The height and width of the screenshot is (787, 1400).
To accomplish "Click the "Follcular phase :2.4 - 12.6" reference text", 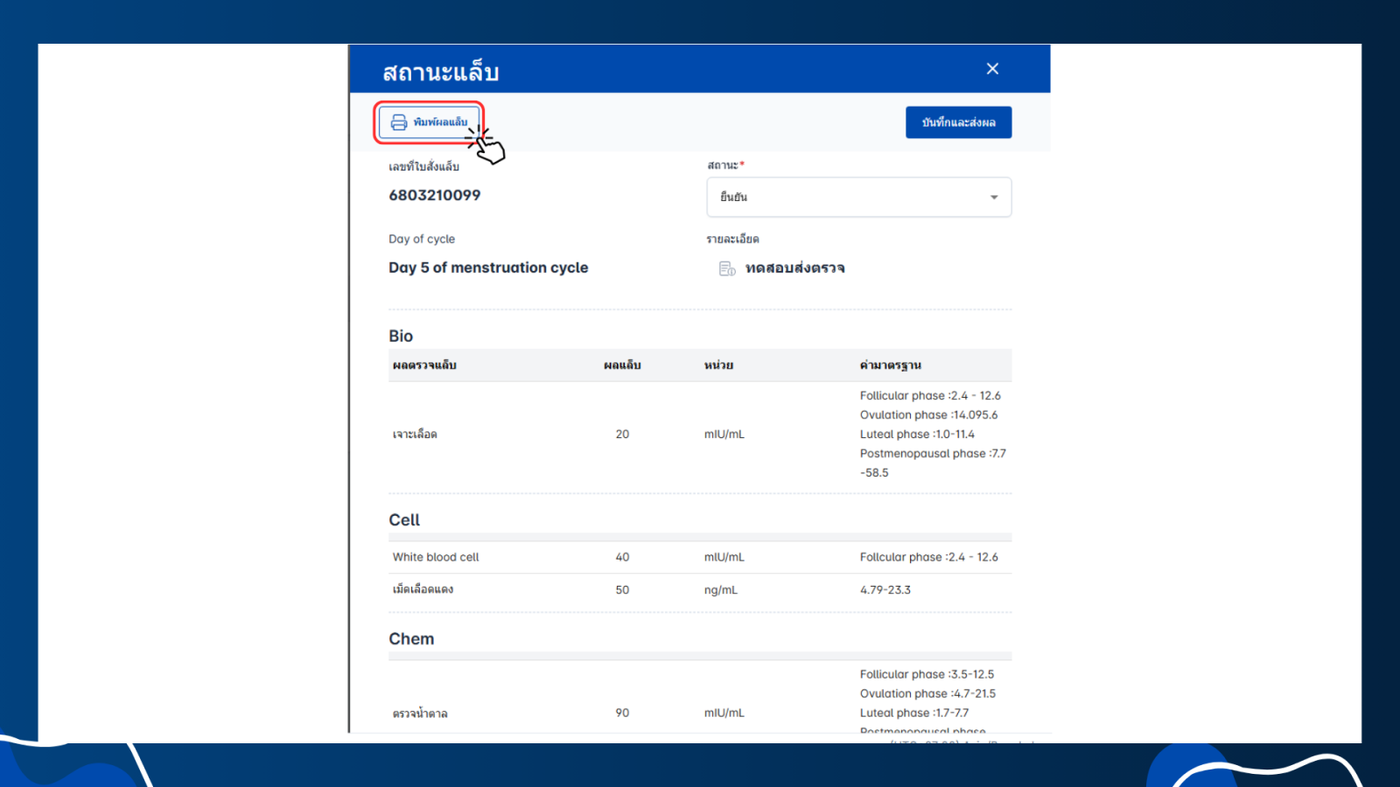I will coord(928,557).
